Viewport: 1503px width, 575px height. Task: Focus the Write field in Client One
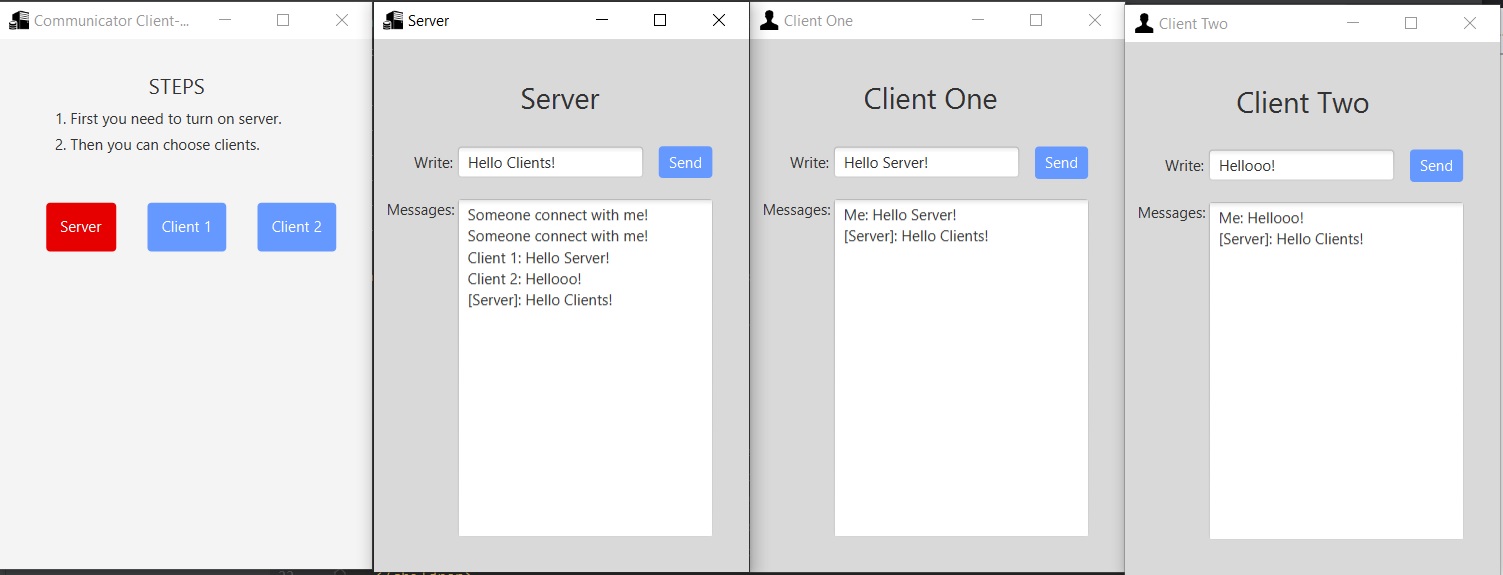[x=926, y=163]
